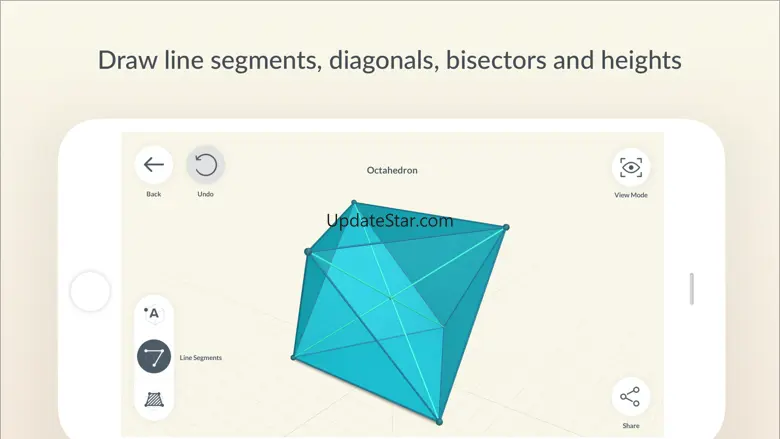780x439 pixels.
Task: Select the Line Segments tool icon
Action: [x=153, y=357]
